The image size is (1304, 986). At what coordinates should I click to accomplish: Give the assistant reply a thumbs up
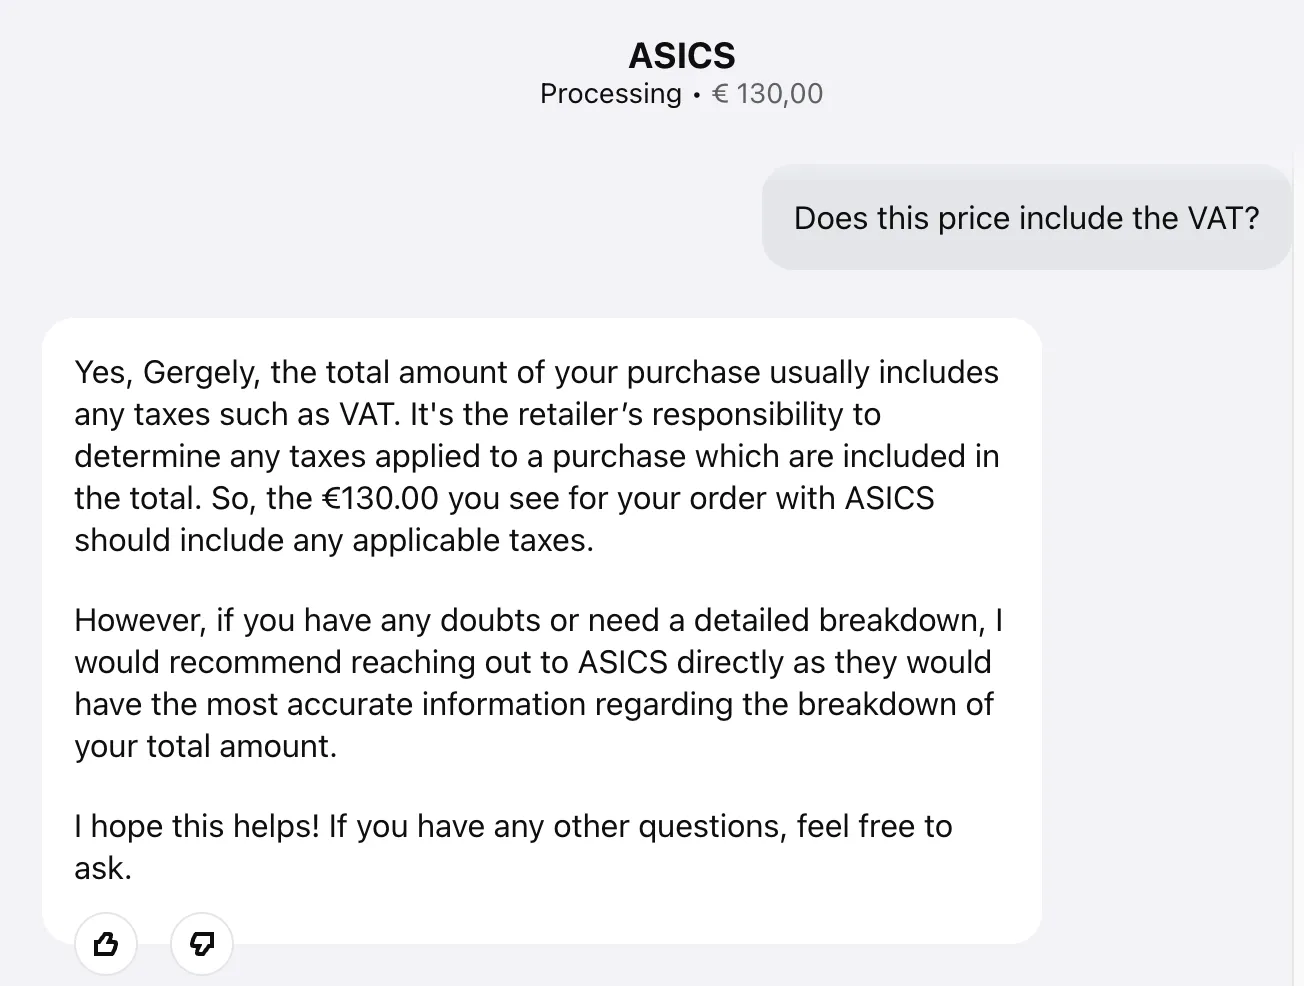click(x=106, y=943)
